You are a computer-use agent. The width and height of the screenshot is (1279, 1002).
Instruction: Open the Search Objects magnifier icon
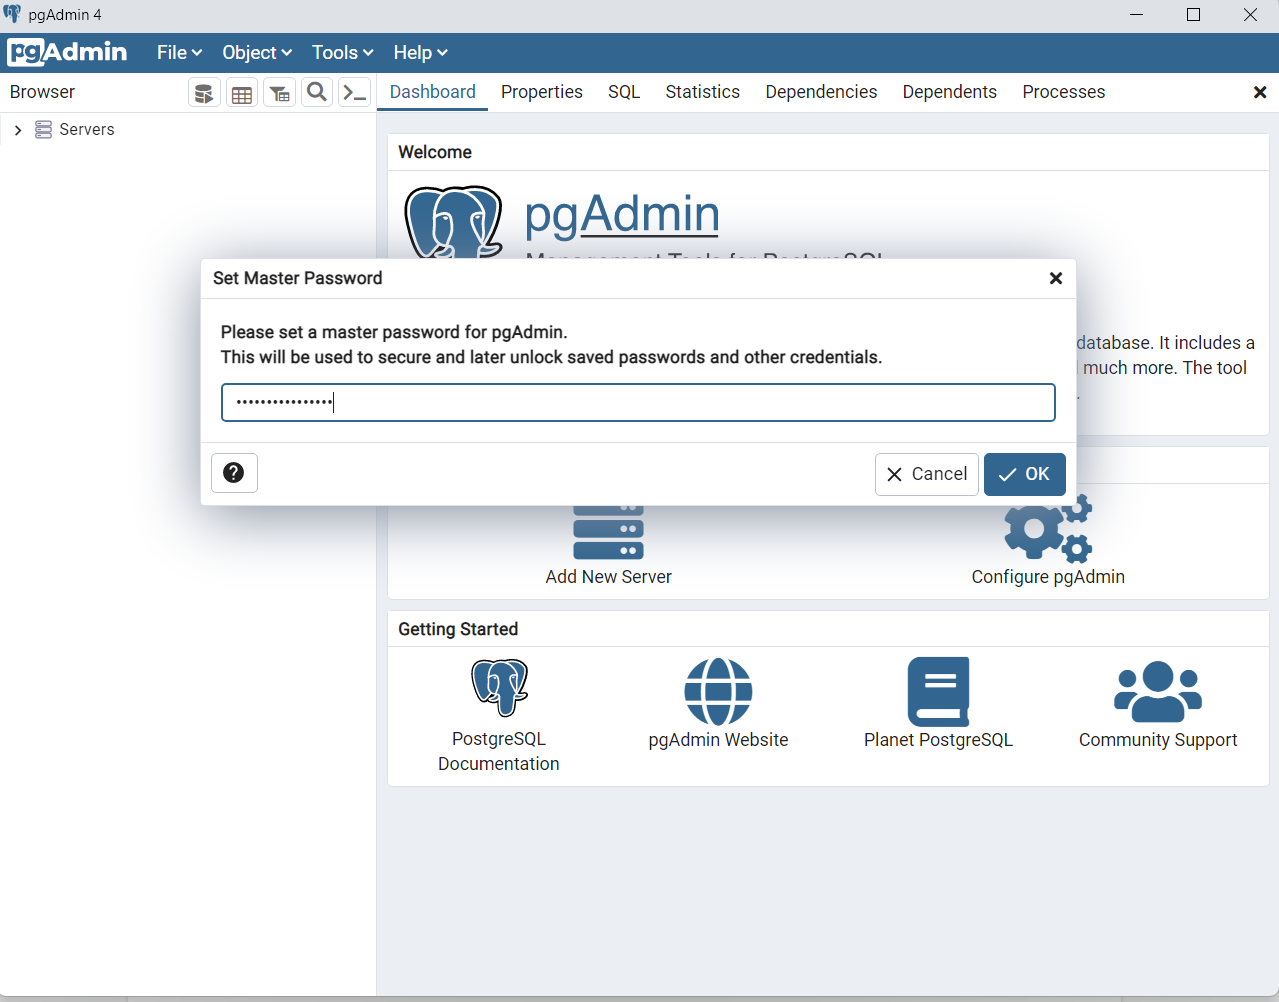click(317, 93)
